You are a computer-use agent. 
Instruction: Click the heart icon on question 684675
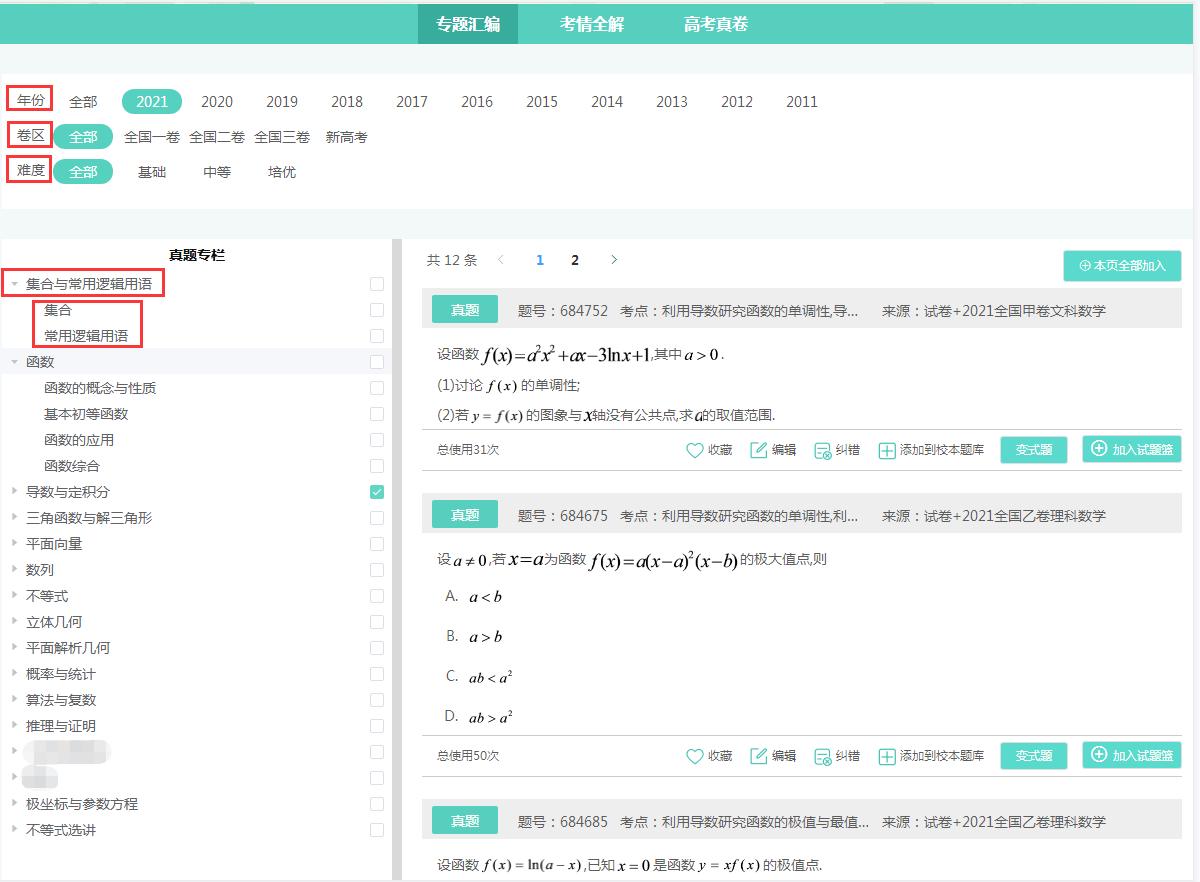pos(696,756)
